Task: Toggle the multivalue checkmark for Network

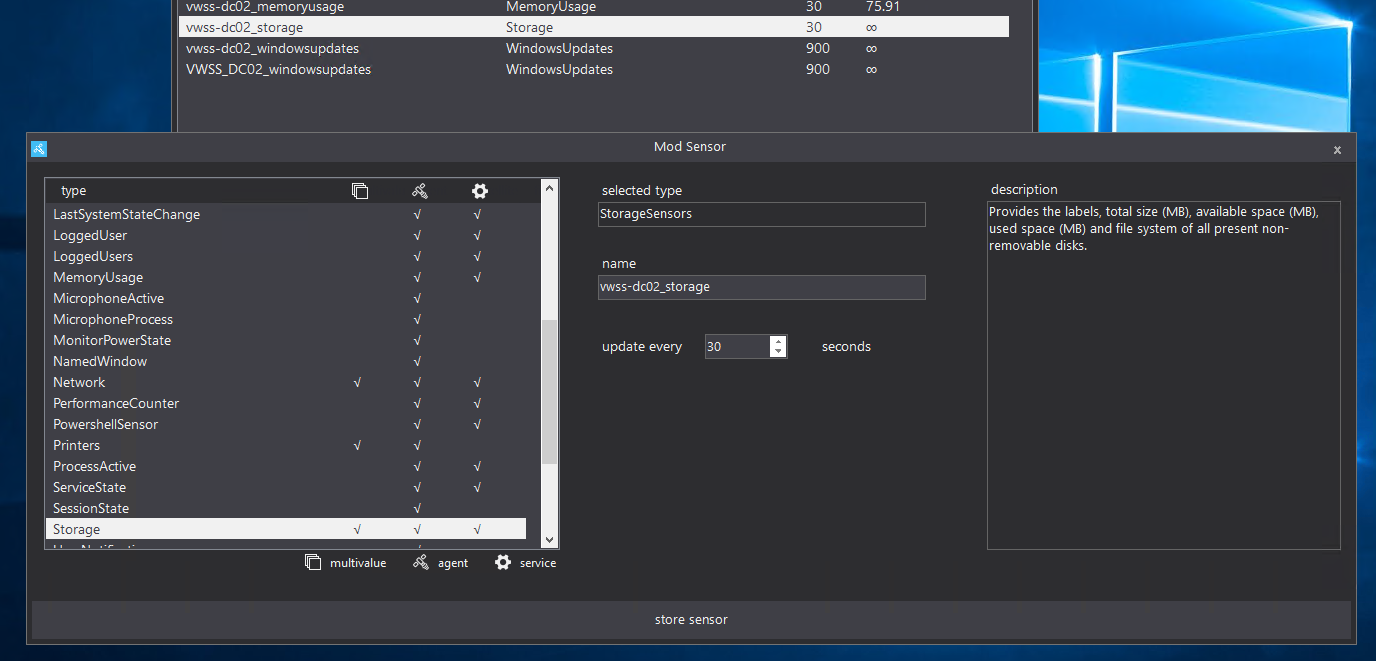Action: click(357, 382)
